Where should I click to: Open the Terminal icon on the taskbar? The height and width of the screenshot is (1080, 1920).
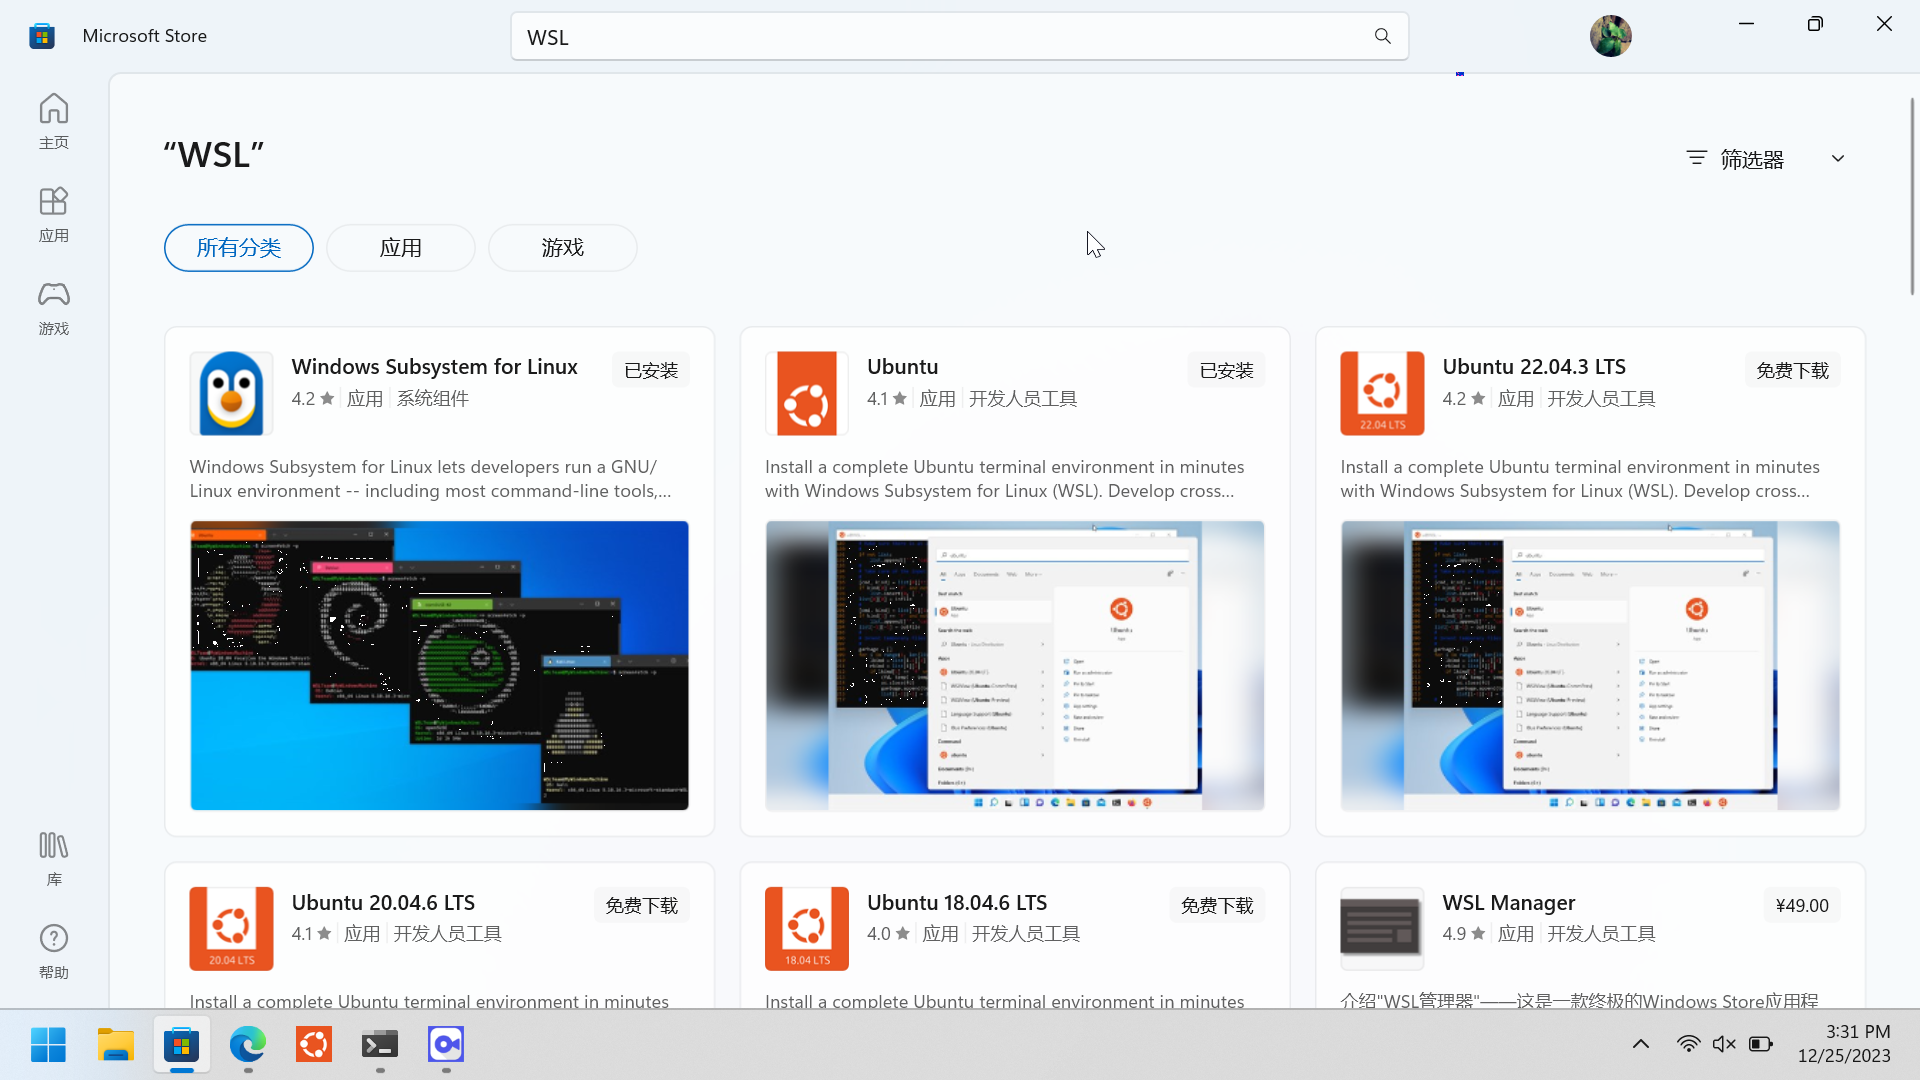(x=380, y=1045)
